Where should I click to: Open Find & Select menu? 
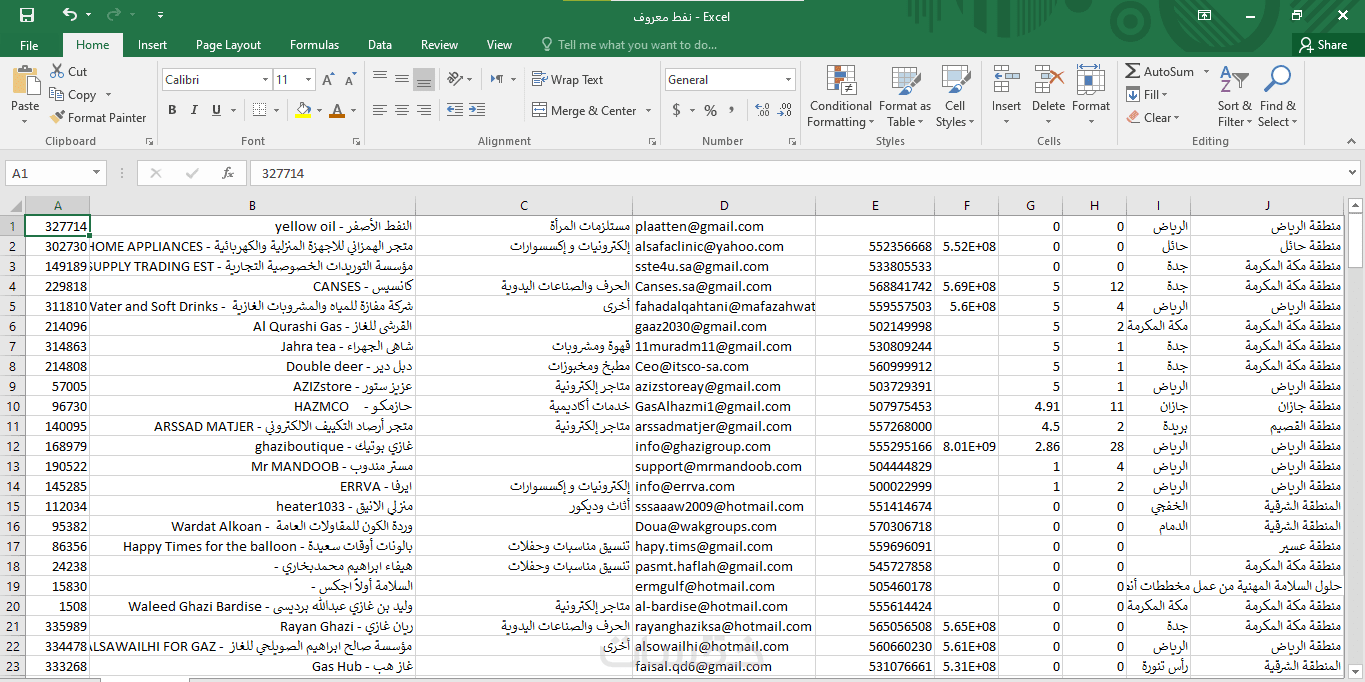pos(1277,97)
